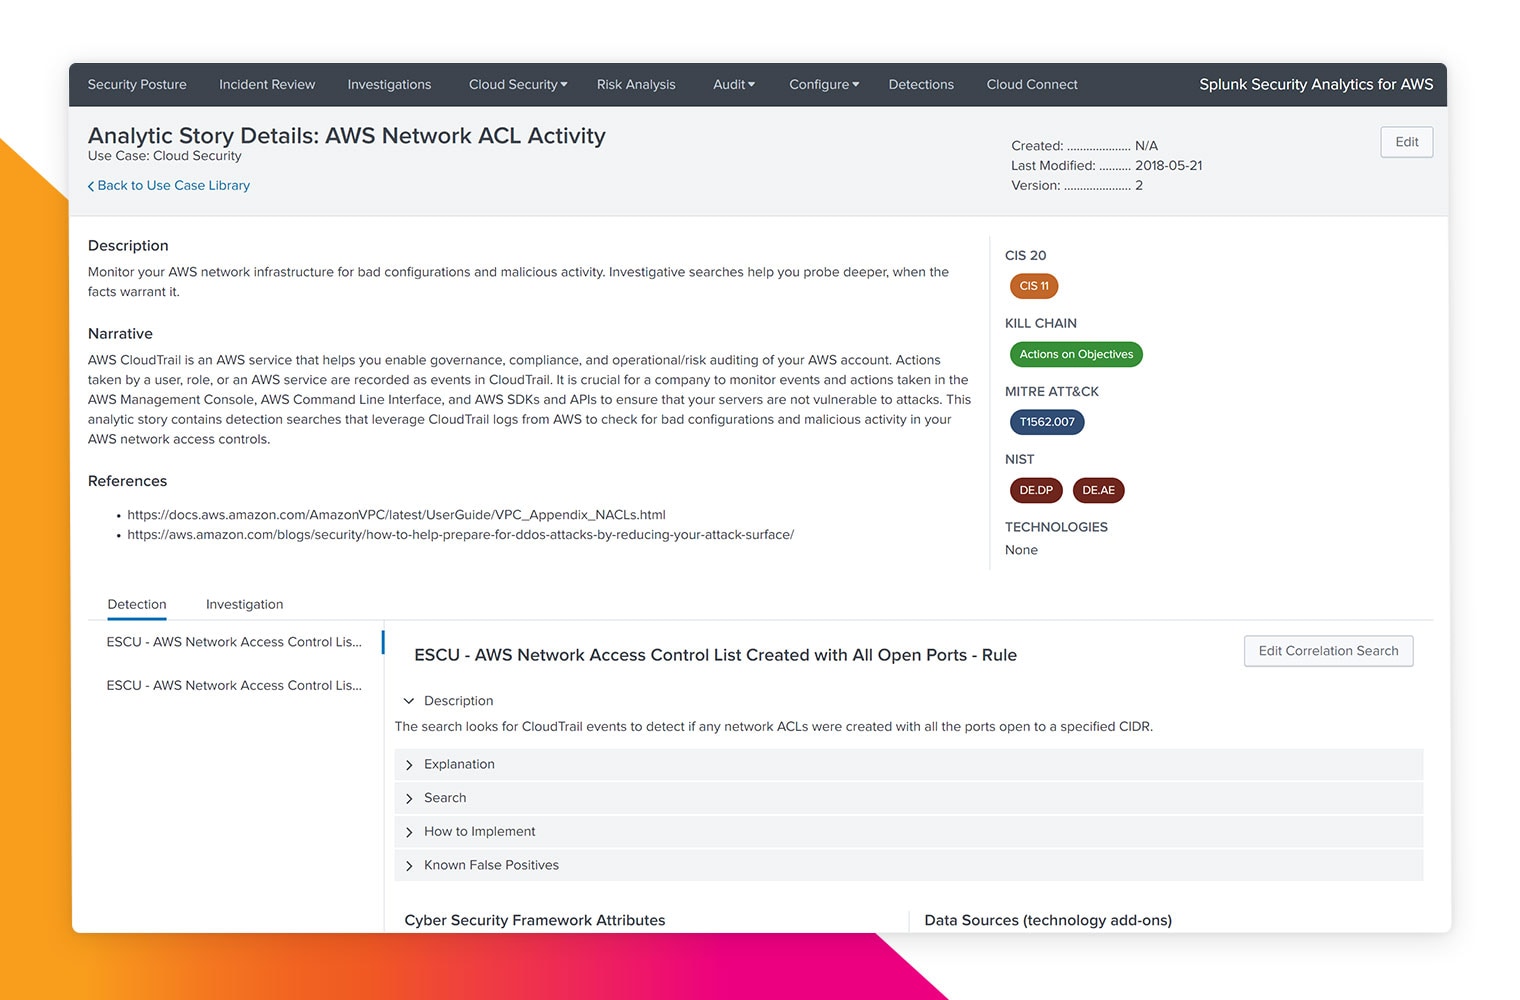Expand the How to Implement section
The height and width of the screenshot is (1000, 1520).
(x=908, y=832)
